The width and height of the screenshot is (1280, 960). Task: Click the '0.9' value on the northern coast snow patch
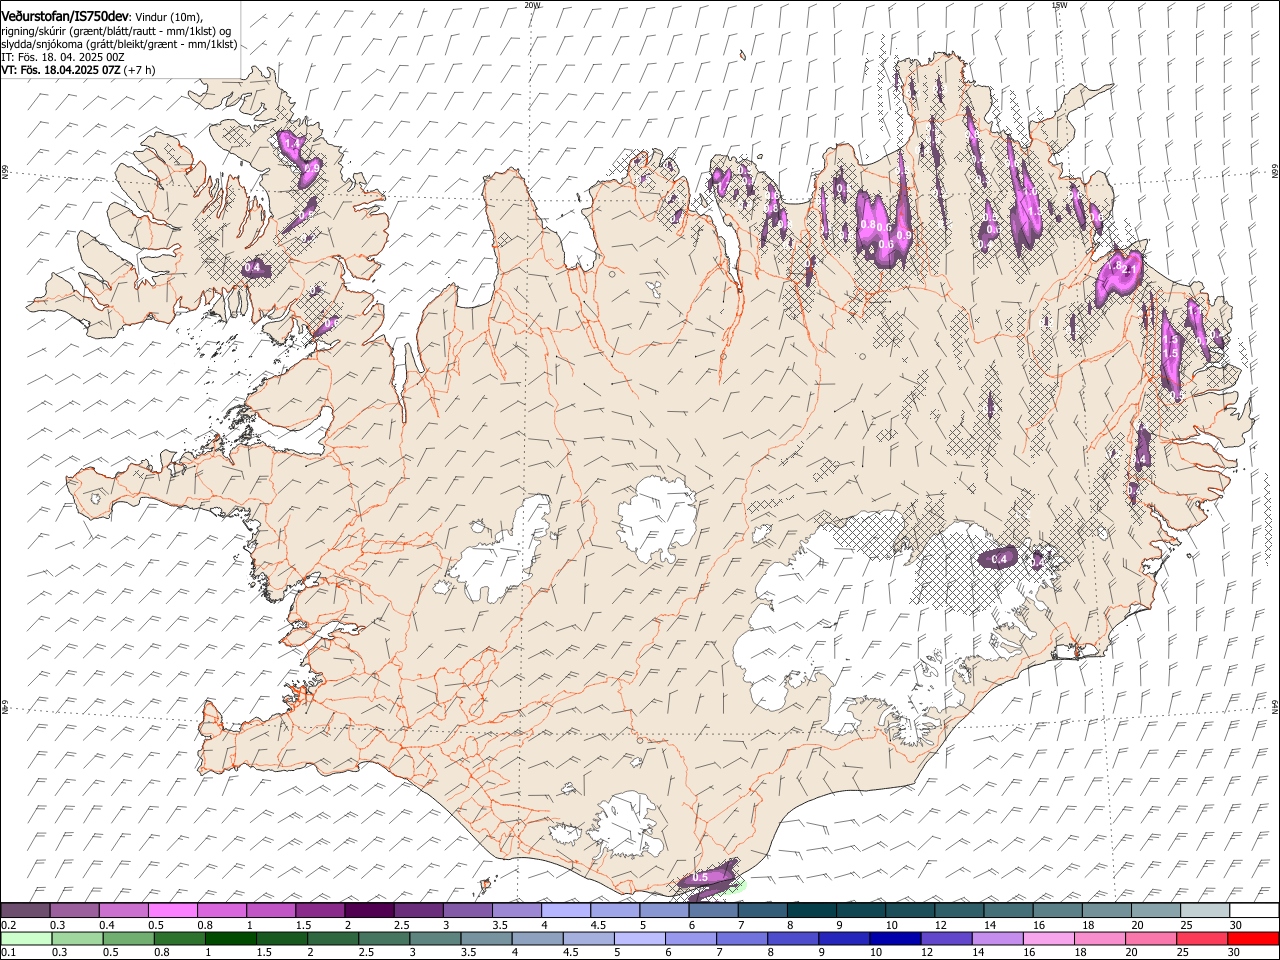coord(904,234)
